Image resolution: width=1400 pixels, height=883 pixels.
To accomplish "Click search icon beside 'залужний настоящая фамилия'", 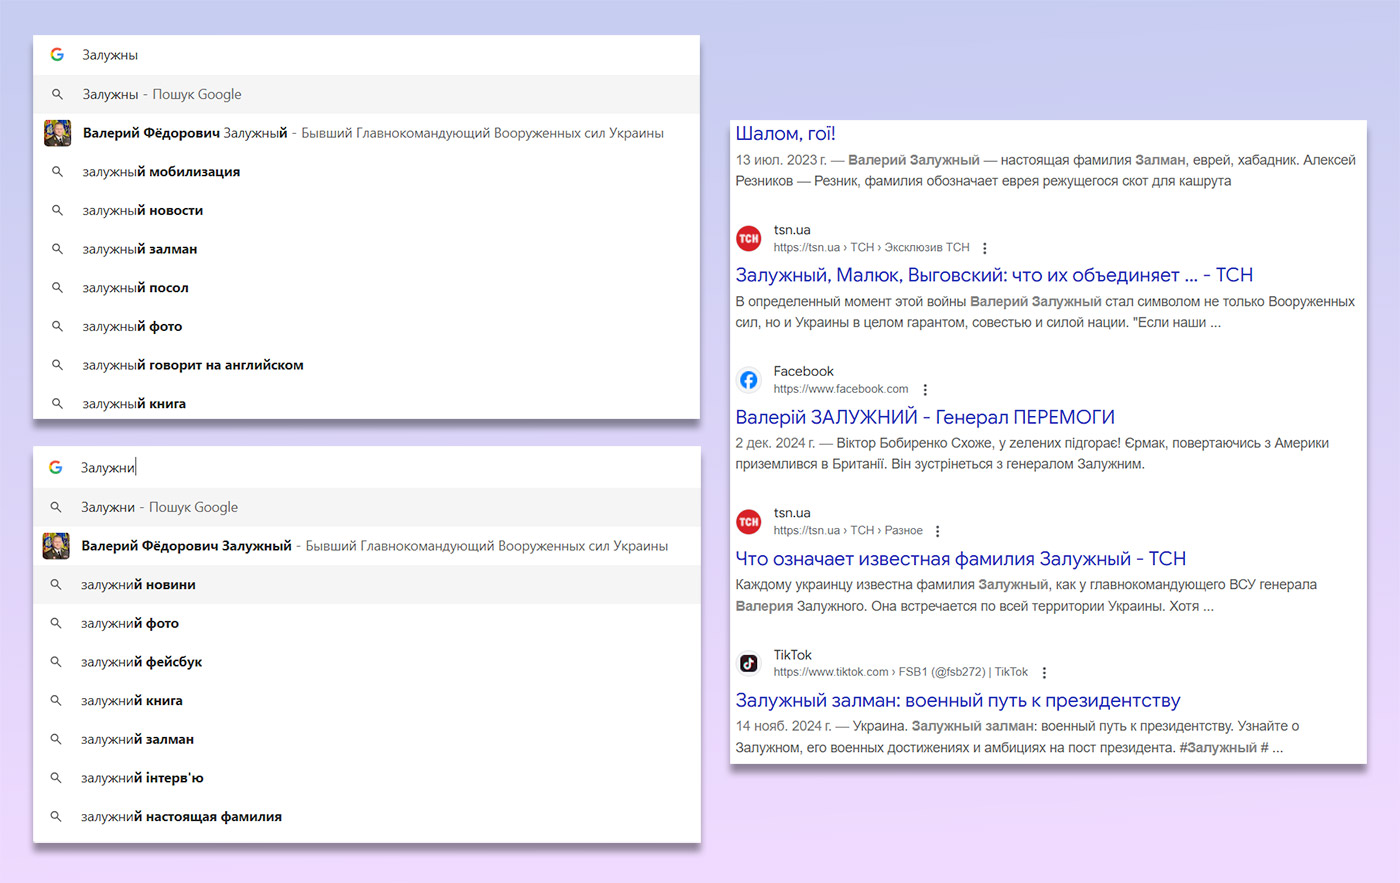I will pyautogui.click(x=56, y=817).
